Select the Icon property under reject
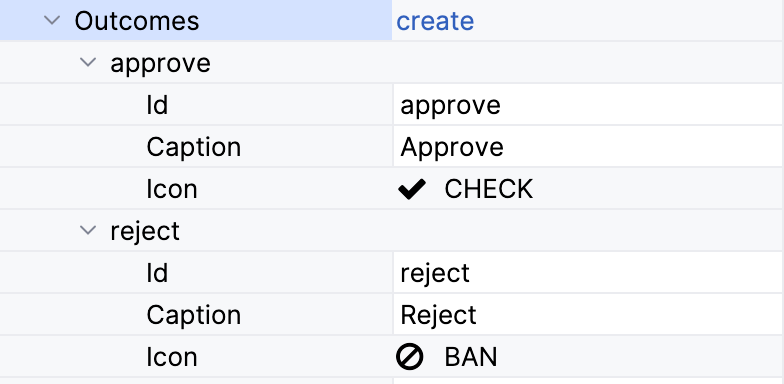Viewport: 784px width, 384px height. (172, 357)
